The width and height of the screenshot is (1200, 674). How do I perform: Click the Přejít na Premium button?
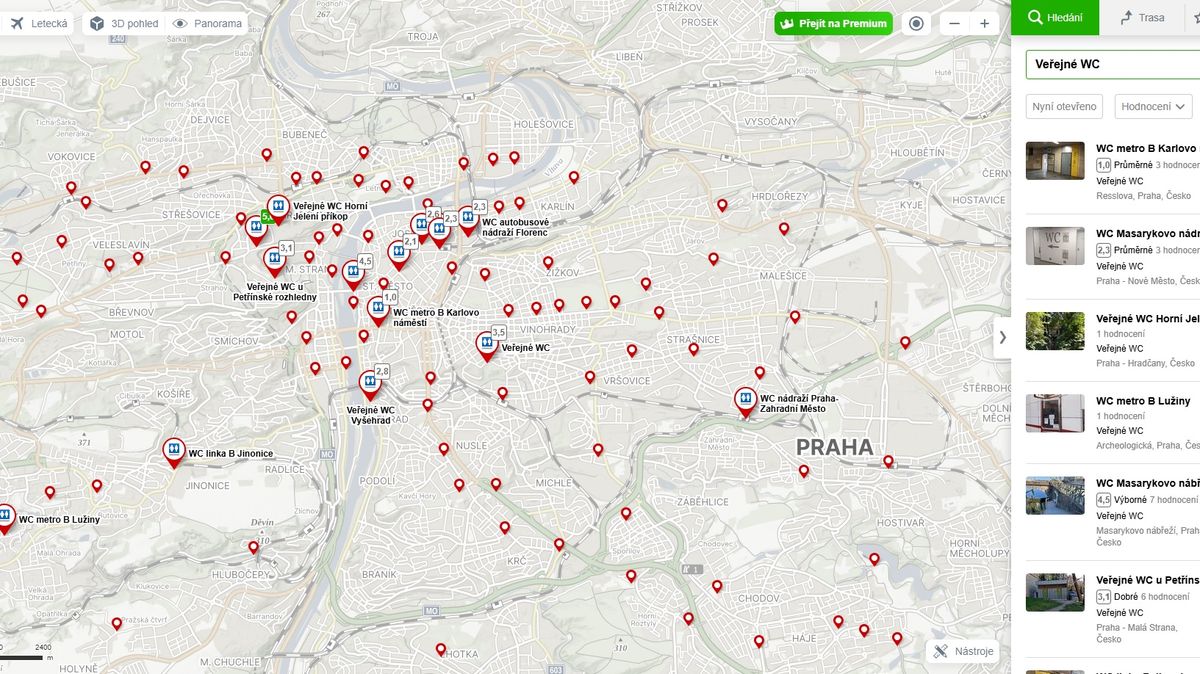click(x=833, y=23)
